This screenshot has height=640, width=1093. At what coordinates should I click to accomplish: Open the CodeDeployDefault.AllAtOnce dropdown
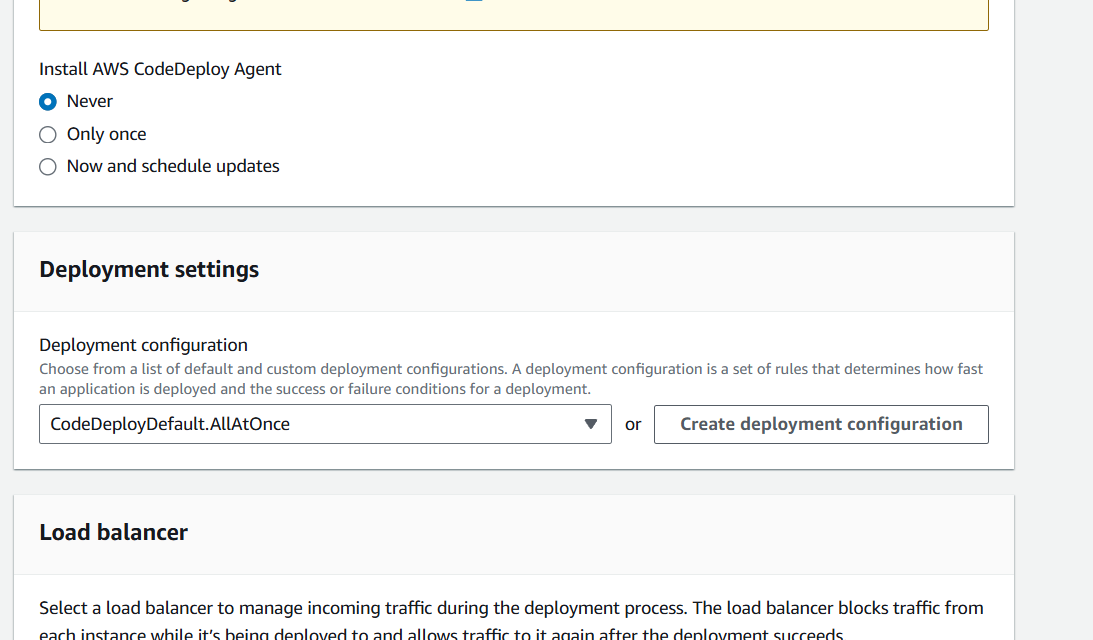[x=325, y=424]
